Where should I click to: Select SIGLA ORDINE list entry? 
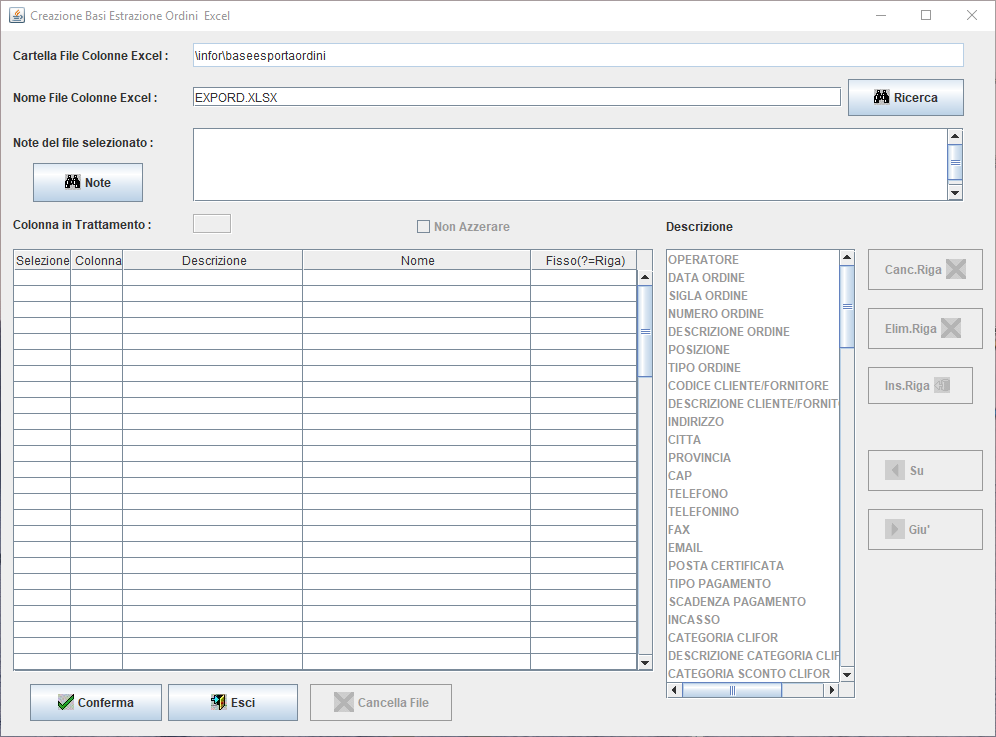click(753, 295)
